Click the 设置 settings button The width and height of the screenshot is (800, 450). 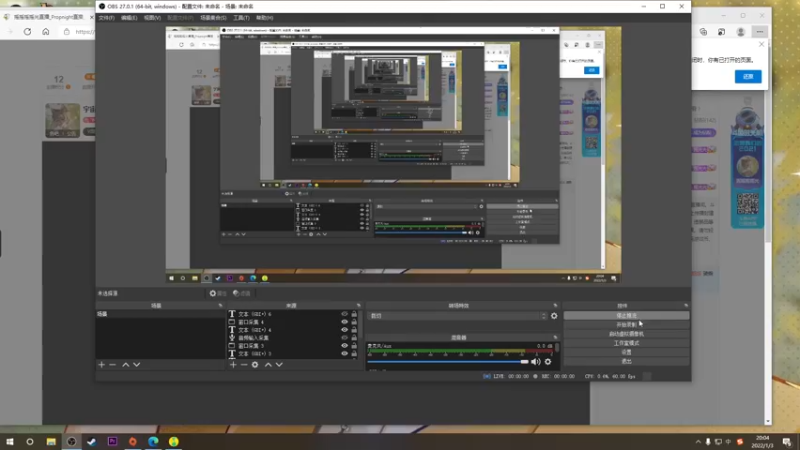coord(626,352)
